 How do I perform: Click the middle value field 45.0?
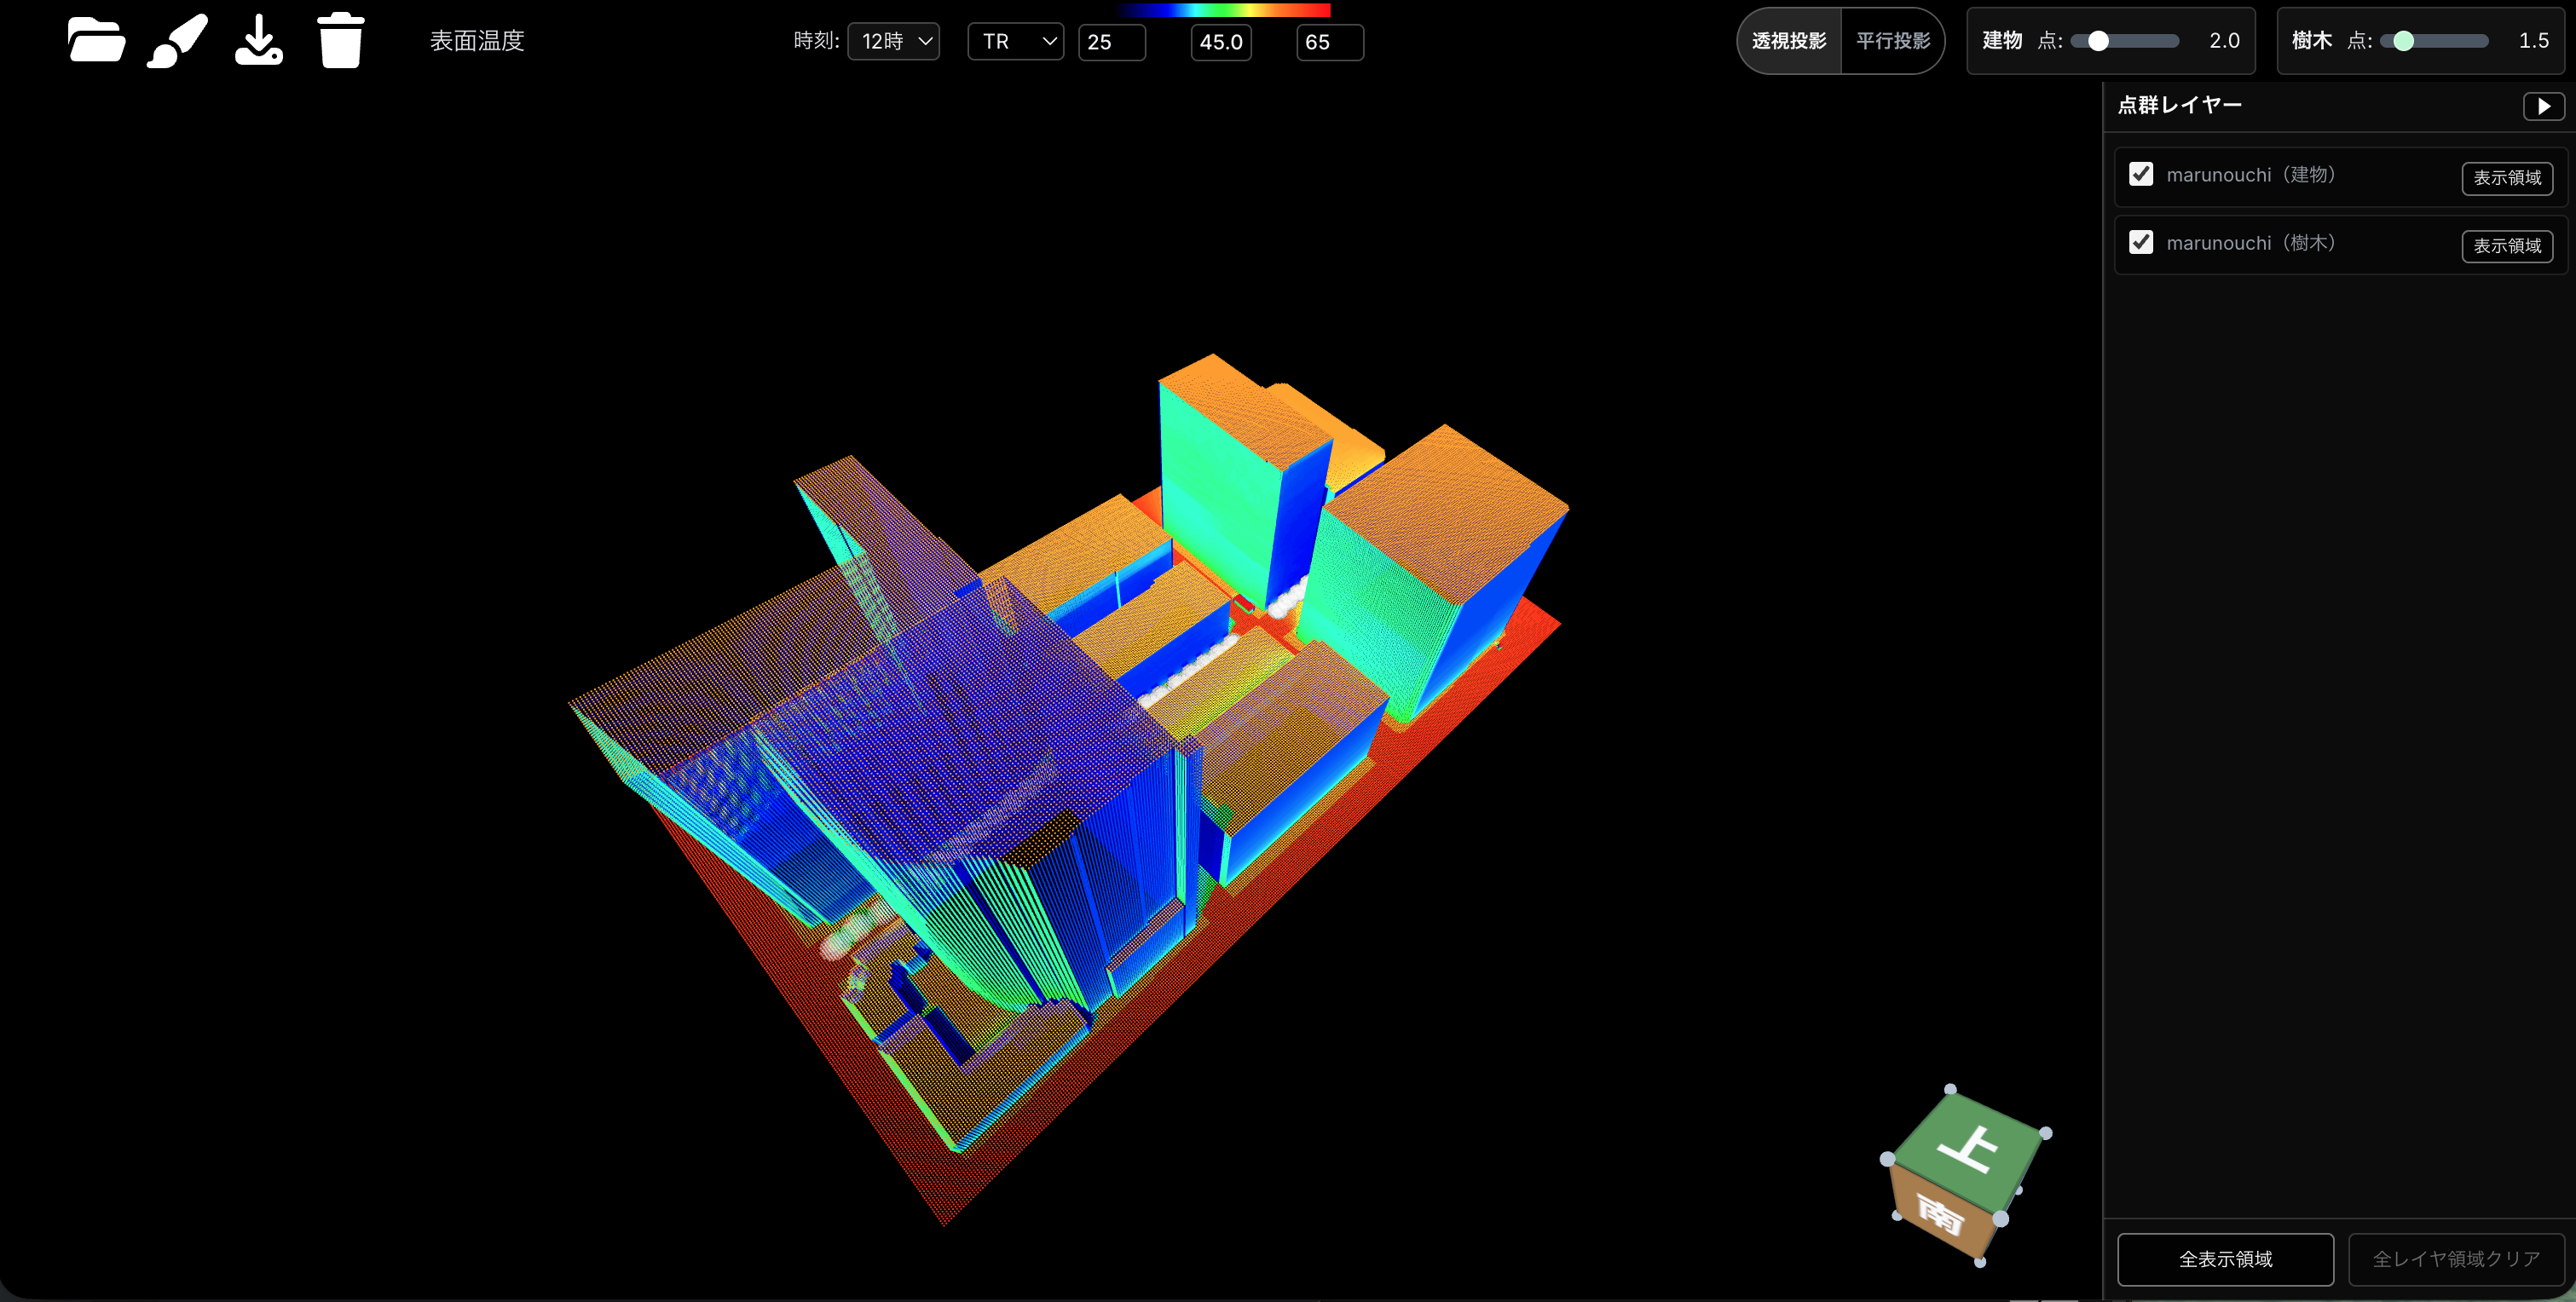point(1221,42)
